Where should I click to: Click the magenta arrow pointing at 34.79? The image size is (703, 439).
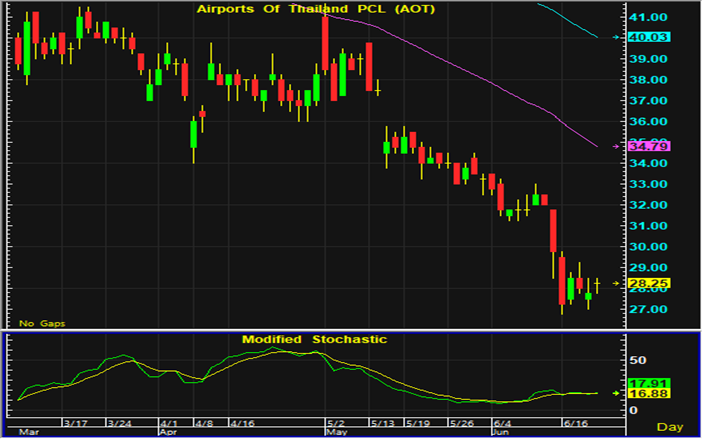[x=617, y=146]
